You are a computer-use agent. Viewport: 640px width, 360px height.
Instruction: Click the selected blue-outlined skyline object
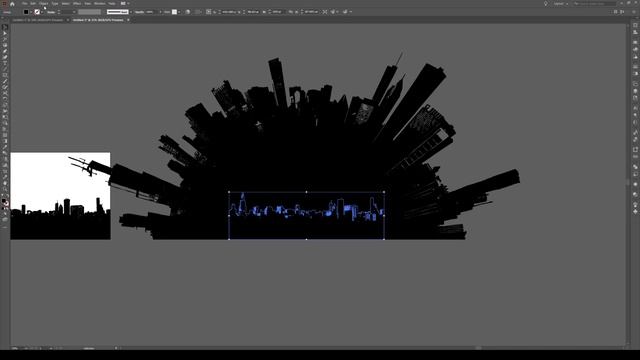[x=307, y=216]
